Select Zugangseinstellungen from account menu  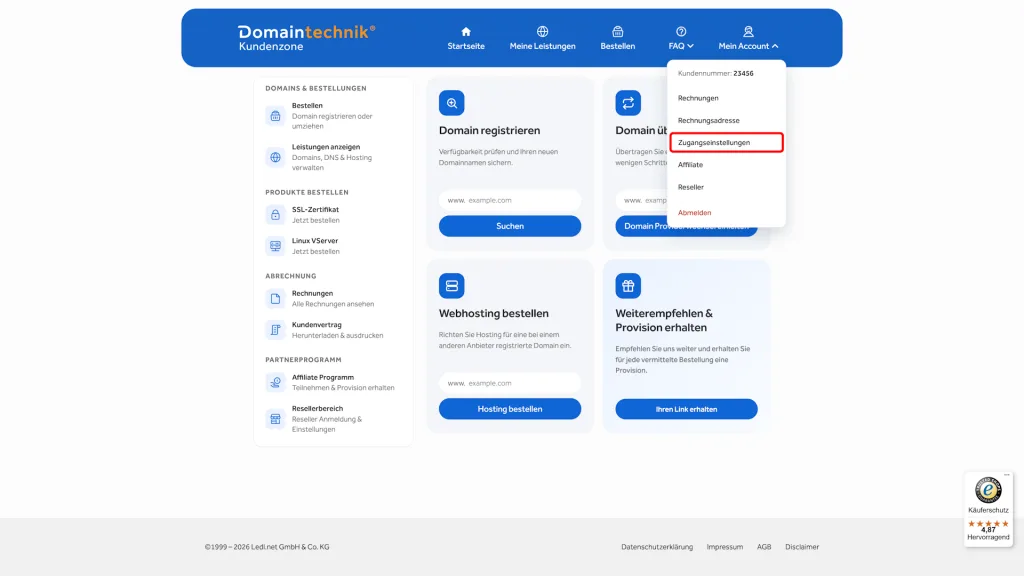point(726,142)
